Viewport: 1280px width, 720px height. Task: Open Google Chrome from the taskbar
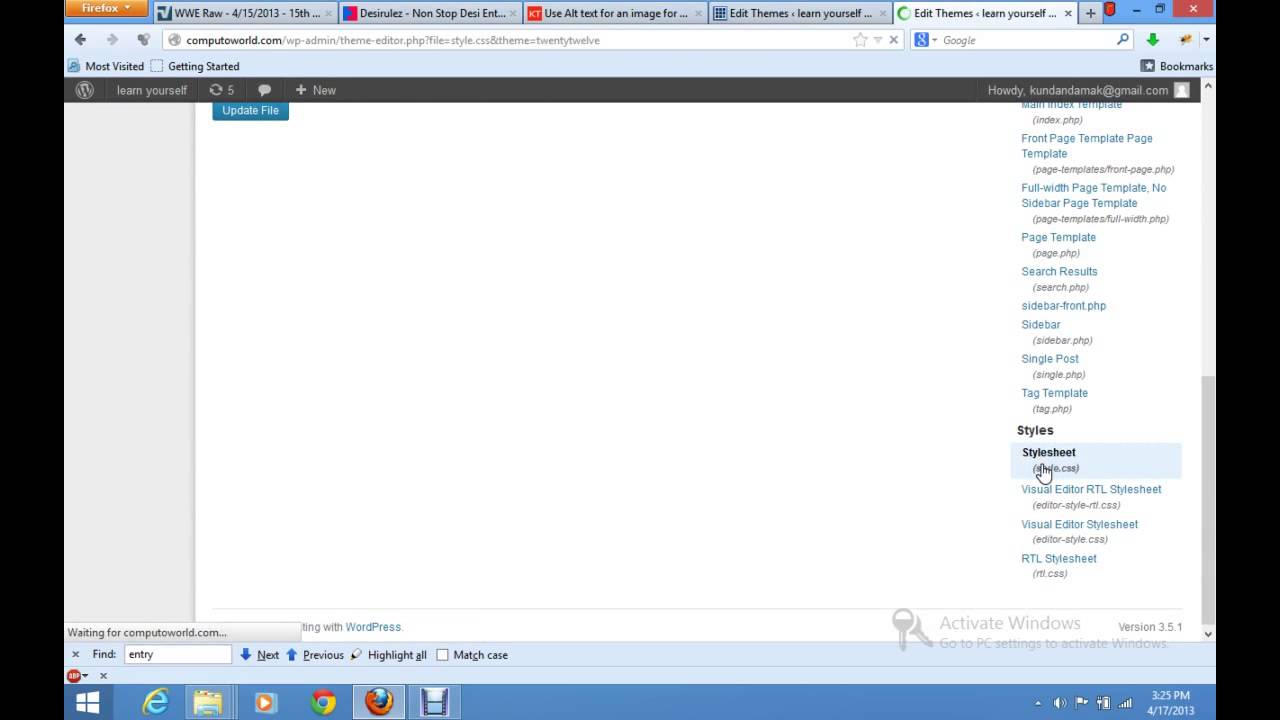[322, 703]
